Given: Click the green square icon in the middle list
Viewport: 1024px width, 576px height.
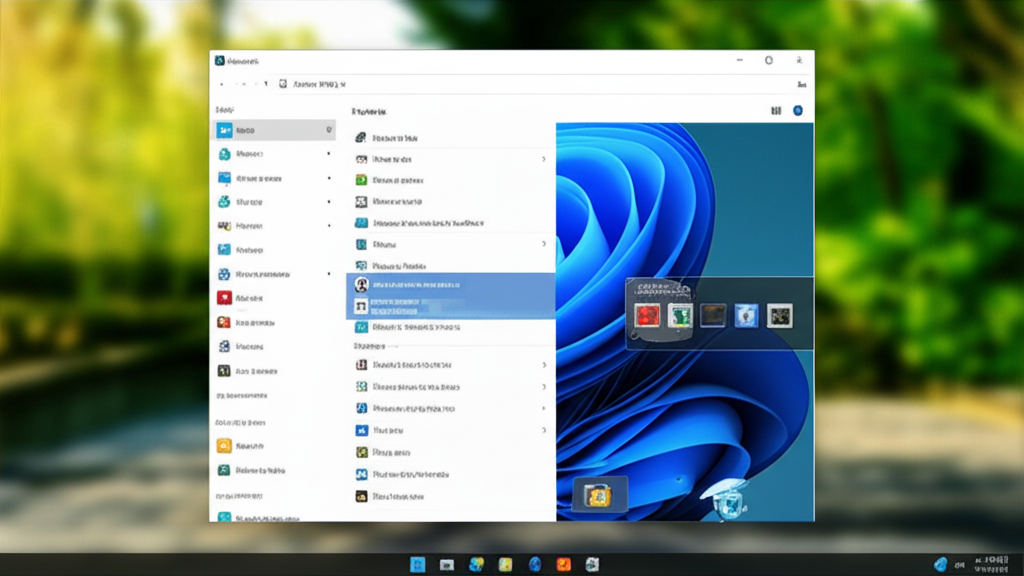Looking at the screenshot, I should pos(362,180).
